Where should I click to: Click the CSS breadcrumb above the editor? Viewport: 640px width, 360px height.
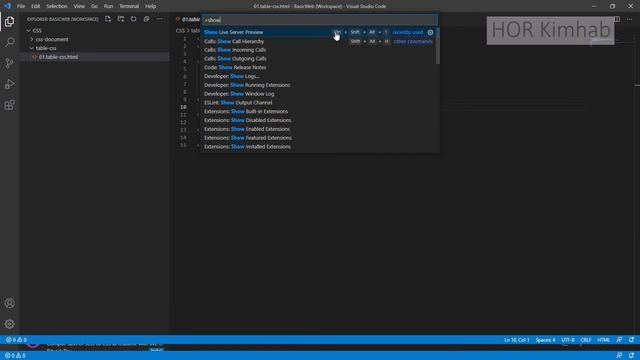click(x=180, y=31)
